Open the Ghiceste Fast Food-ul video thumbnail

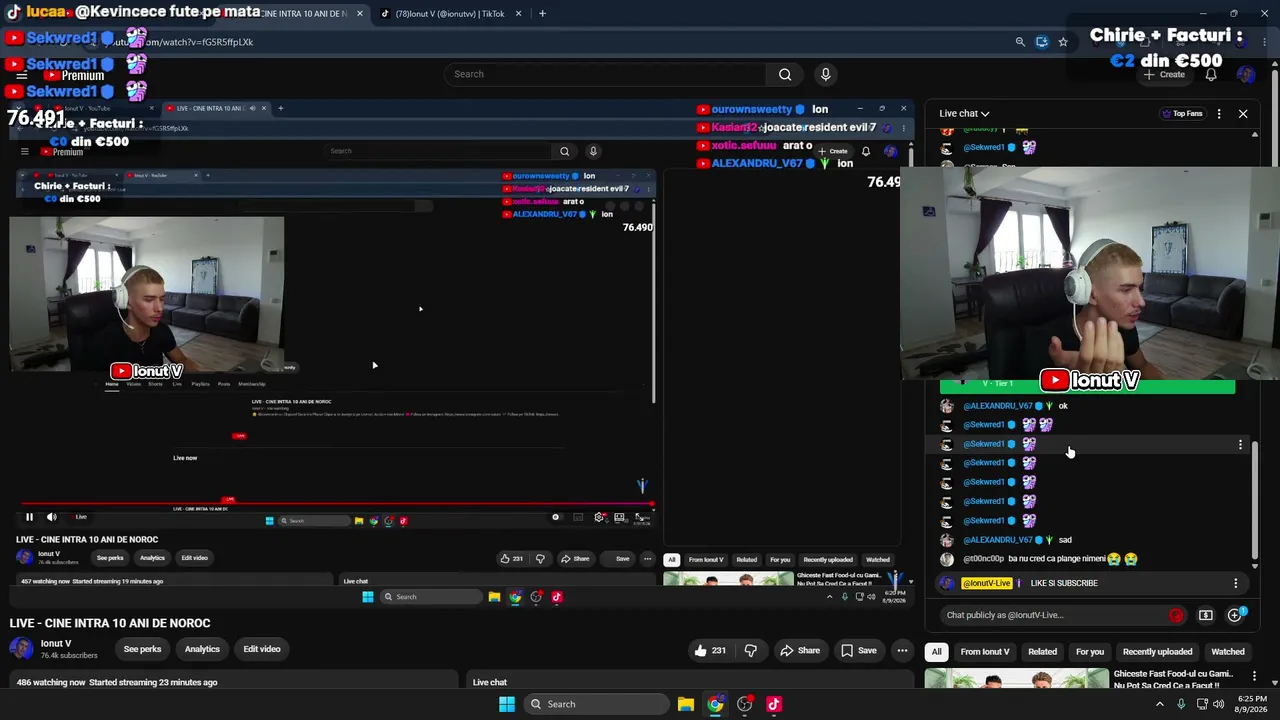click(1016, 679)
